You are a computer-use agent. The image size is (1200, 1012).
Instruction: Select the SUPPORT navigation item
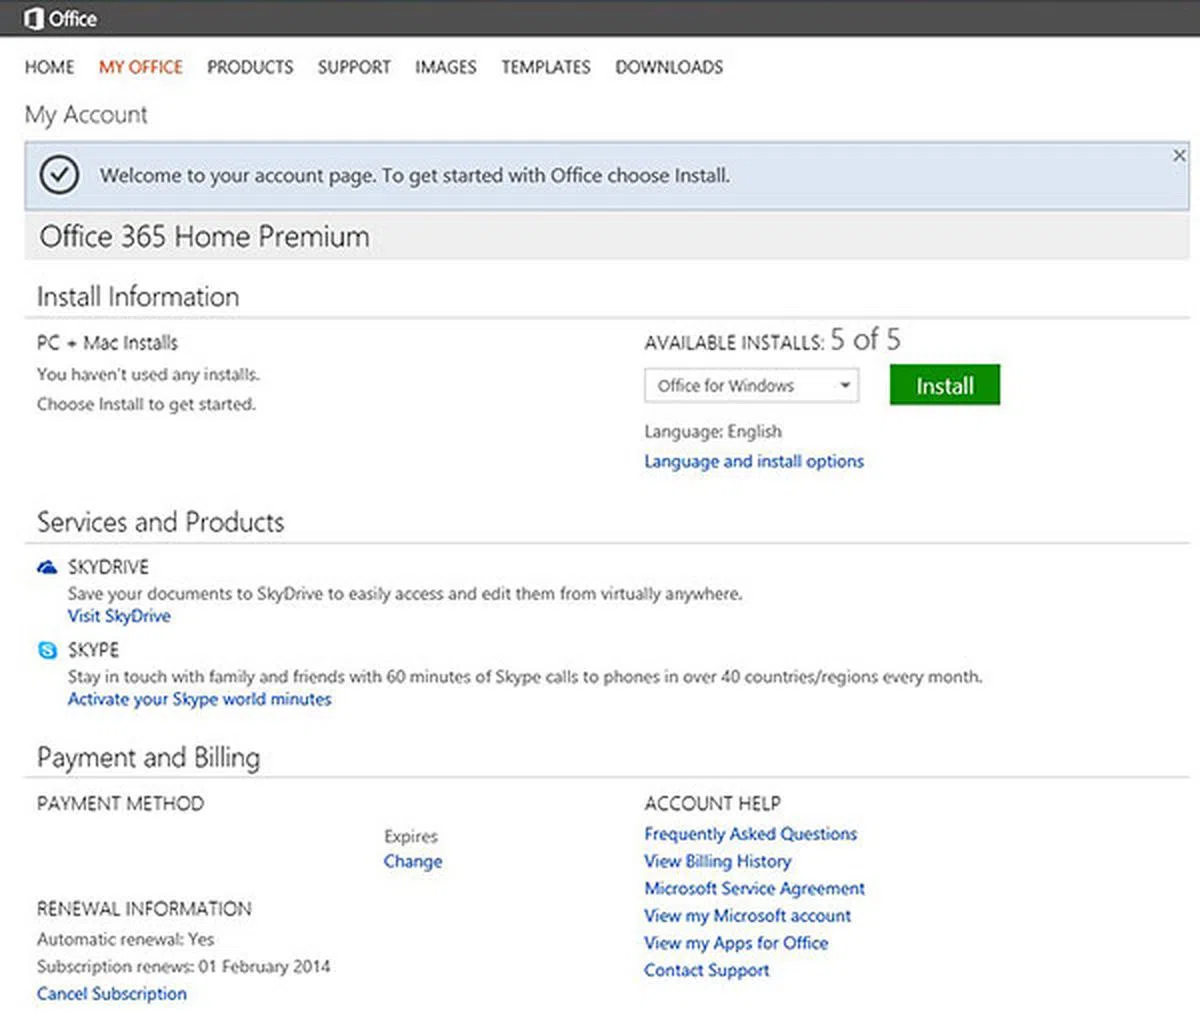(354, 67)
